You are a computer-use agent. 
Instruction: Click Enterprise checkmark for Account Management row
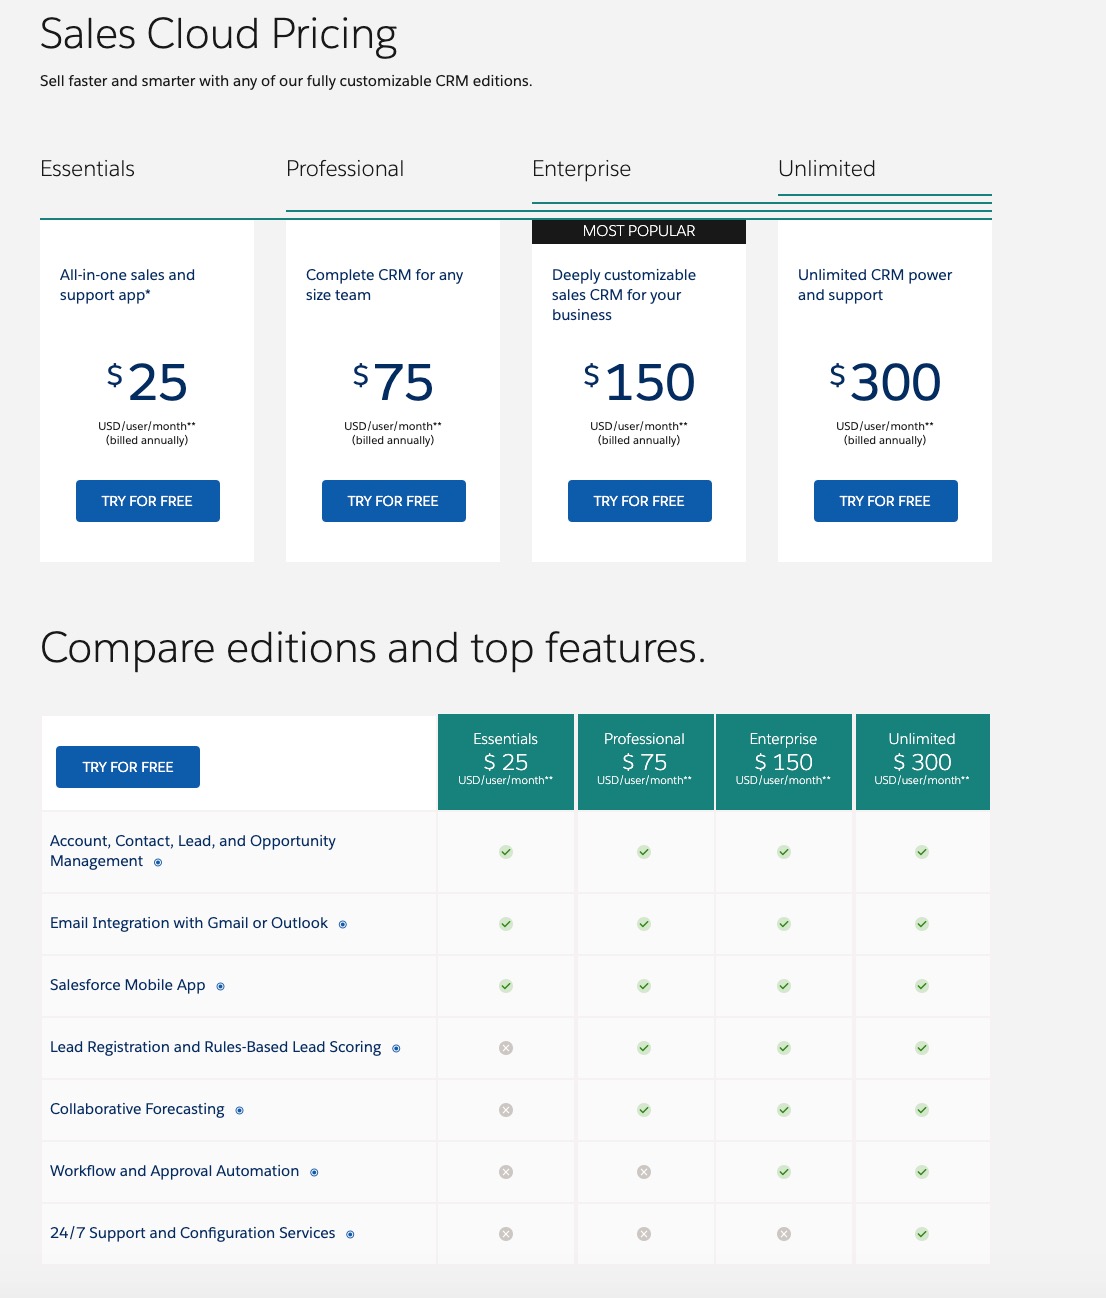point(784,852)
